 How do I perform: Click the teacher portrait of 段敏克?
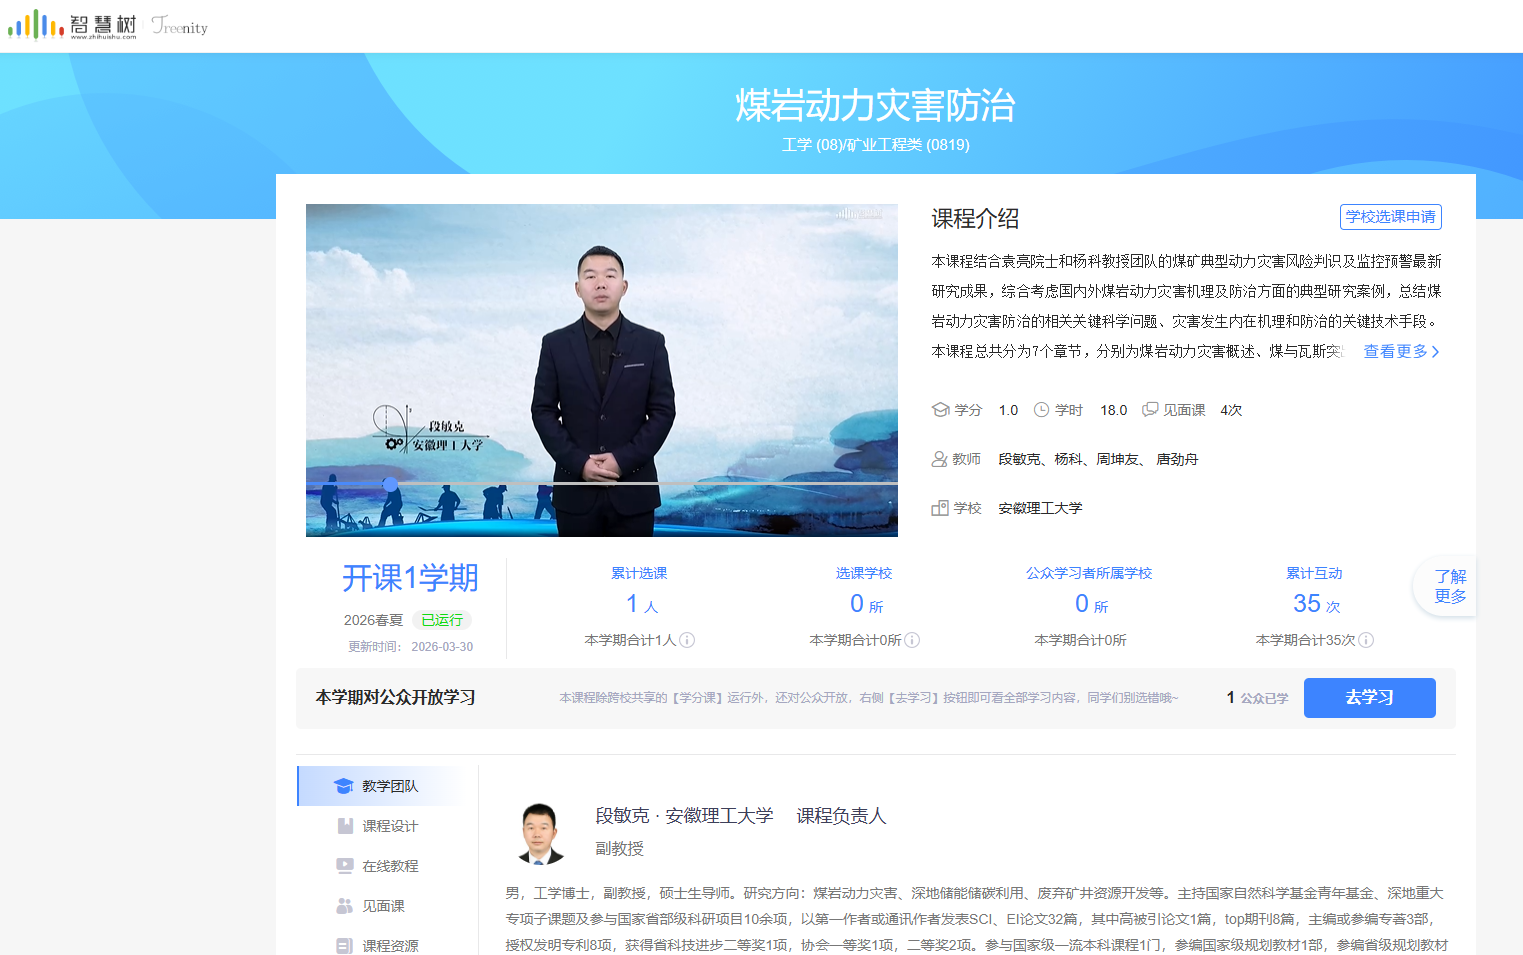click(x=541, y=833)
